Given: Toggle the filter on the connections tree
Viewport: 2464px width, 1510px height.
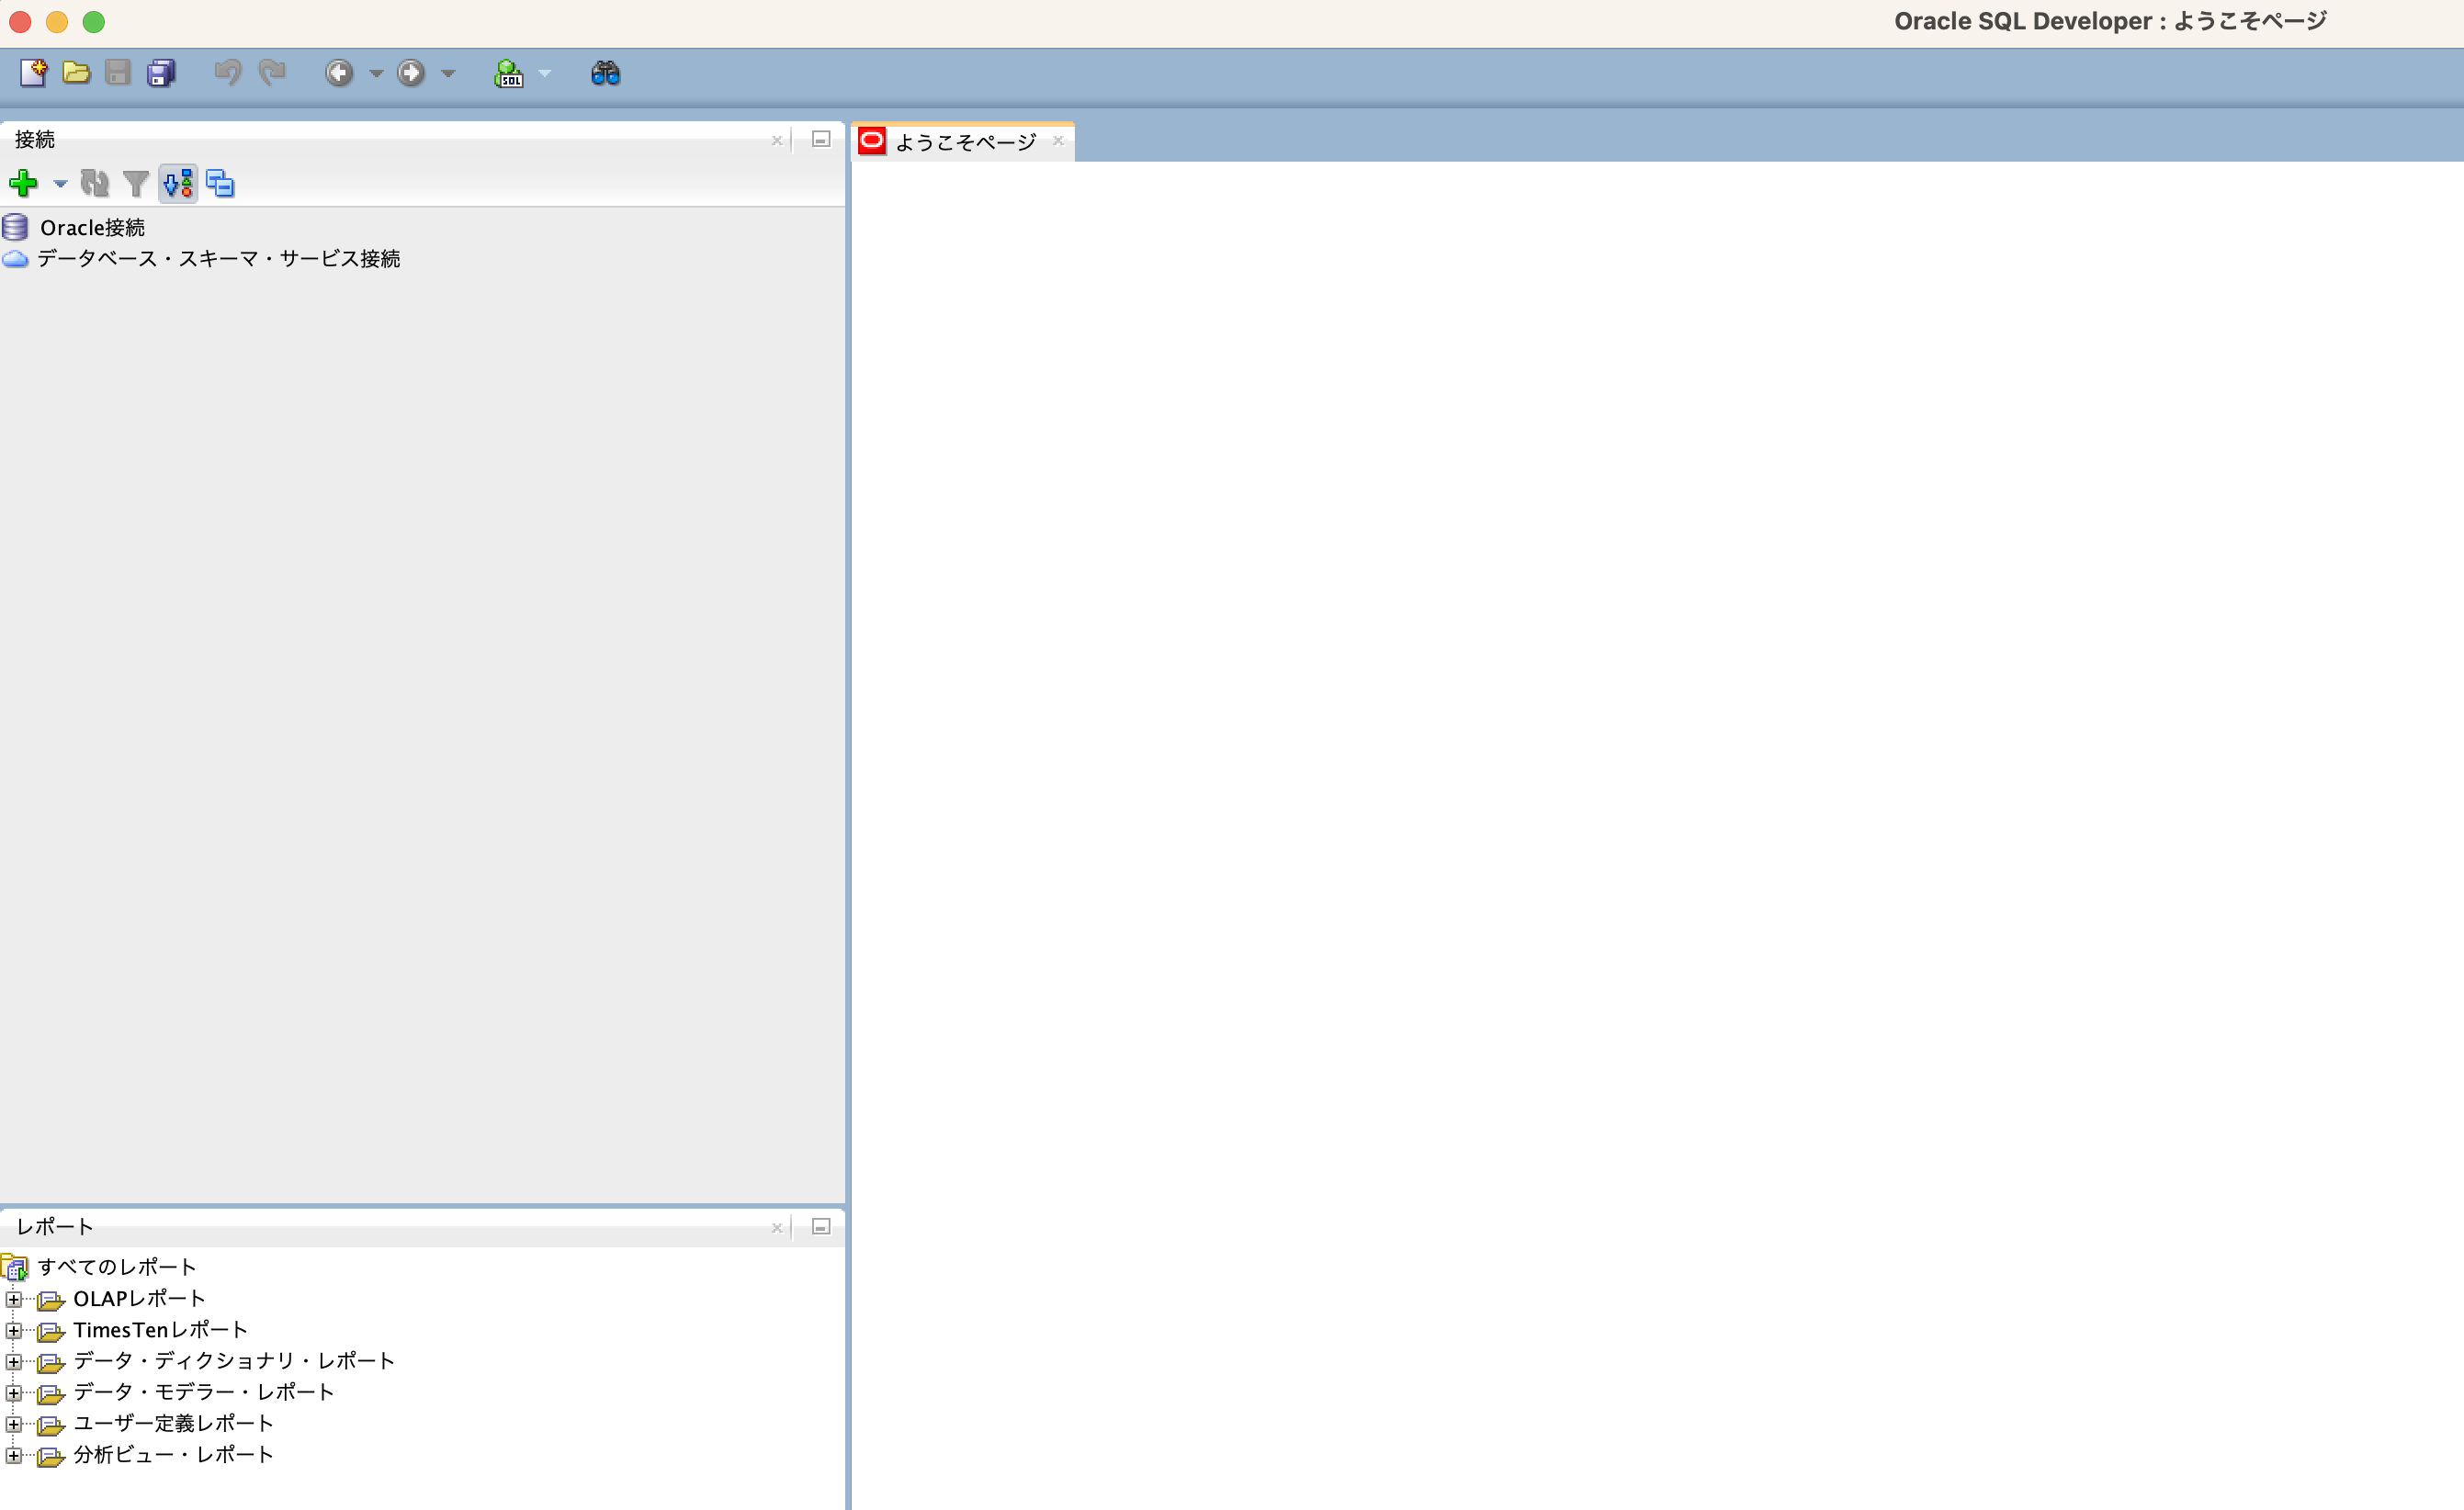Looking at the screenshot, I should click(x=136, y=184).
